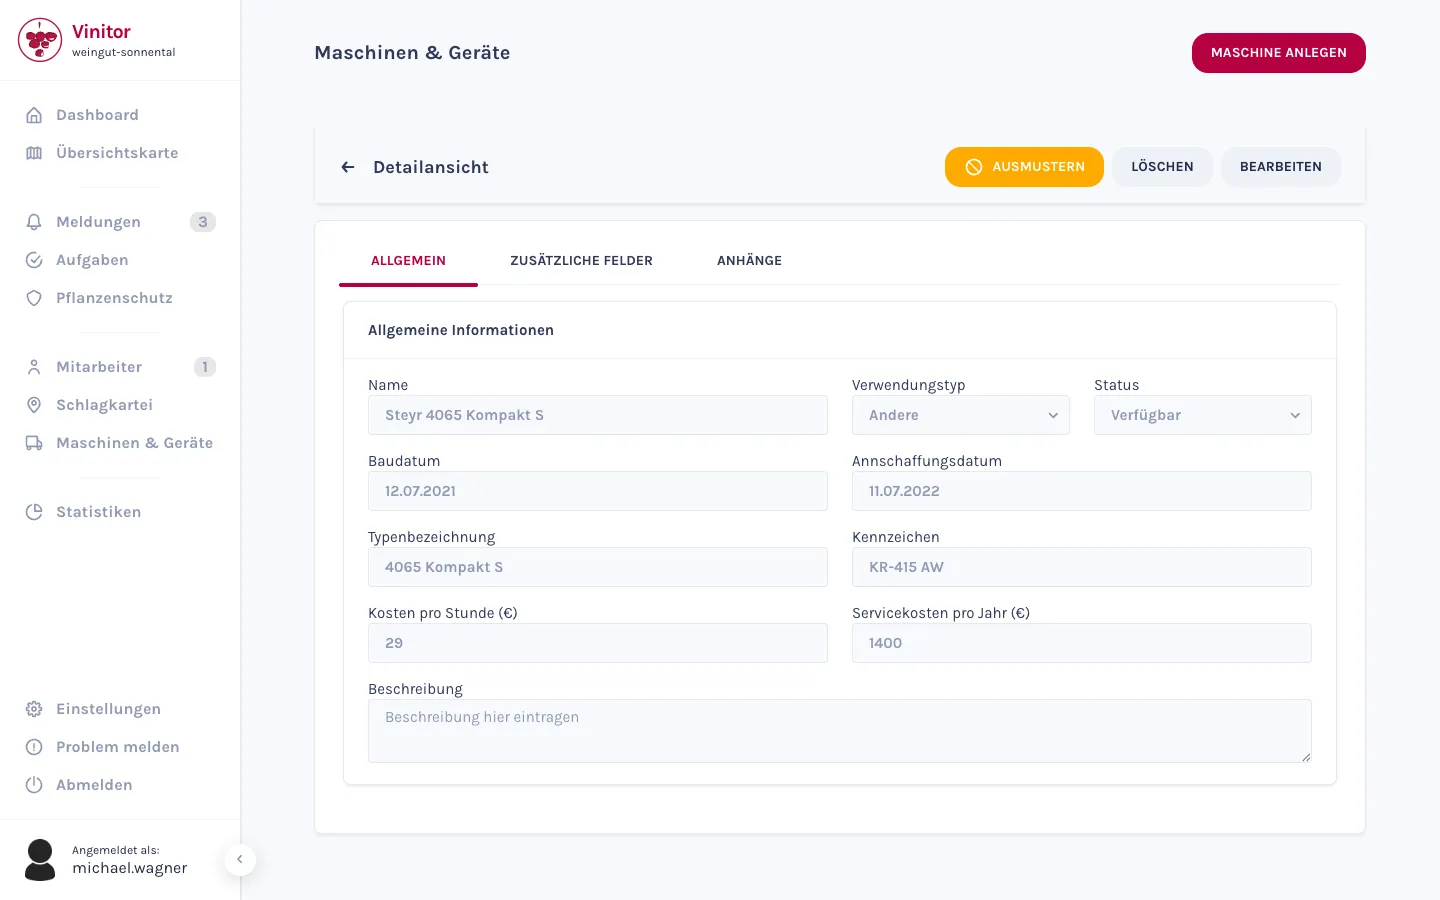Screen dimensions: 1440x900
Task: Click the Schlagkartei location pin icon
Action: (34, 405)
